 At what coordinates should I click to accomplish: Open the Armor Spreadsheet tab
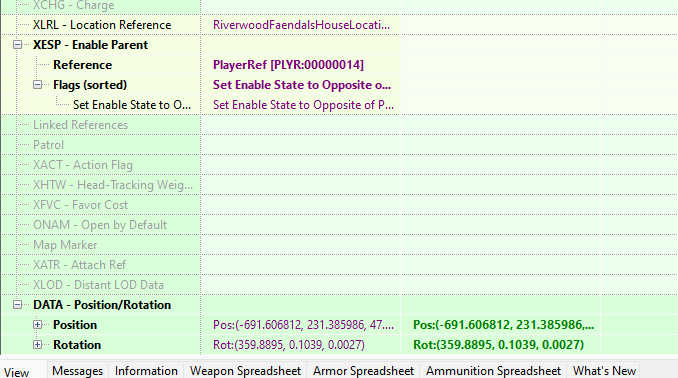coord(363,371)
